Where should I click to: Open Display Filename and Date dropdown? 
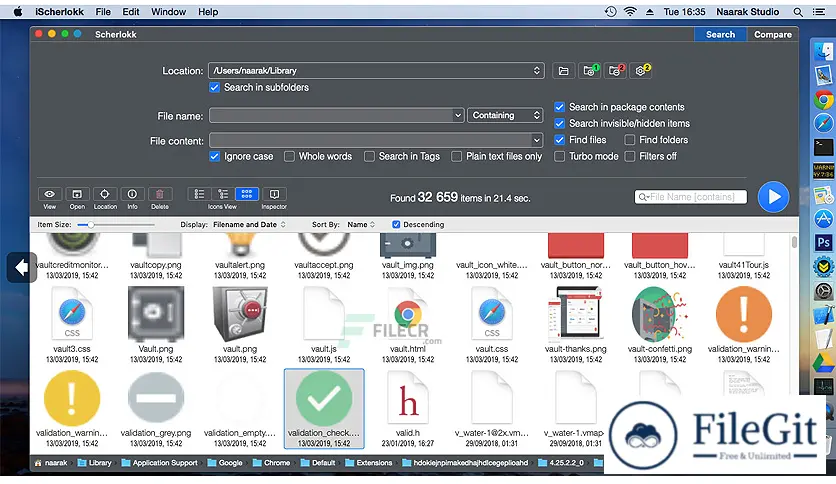(x=249, y=224)
